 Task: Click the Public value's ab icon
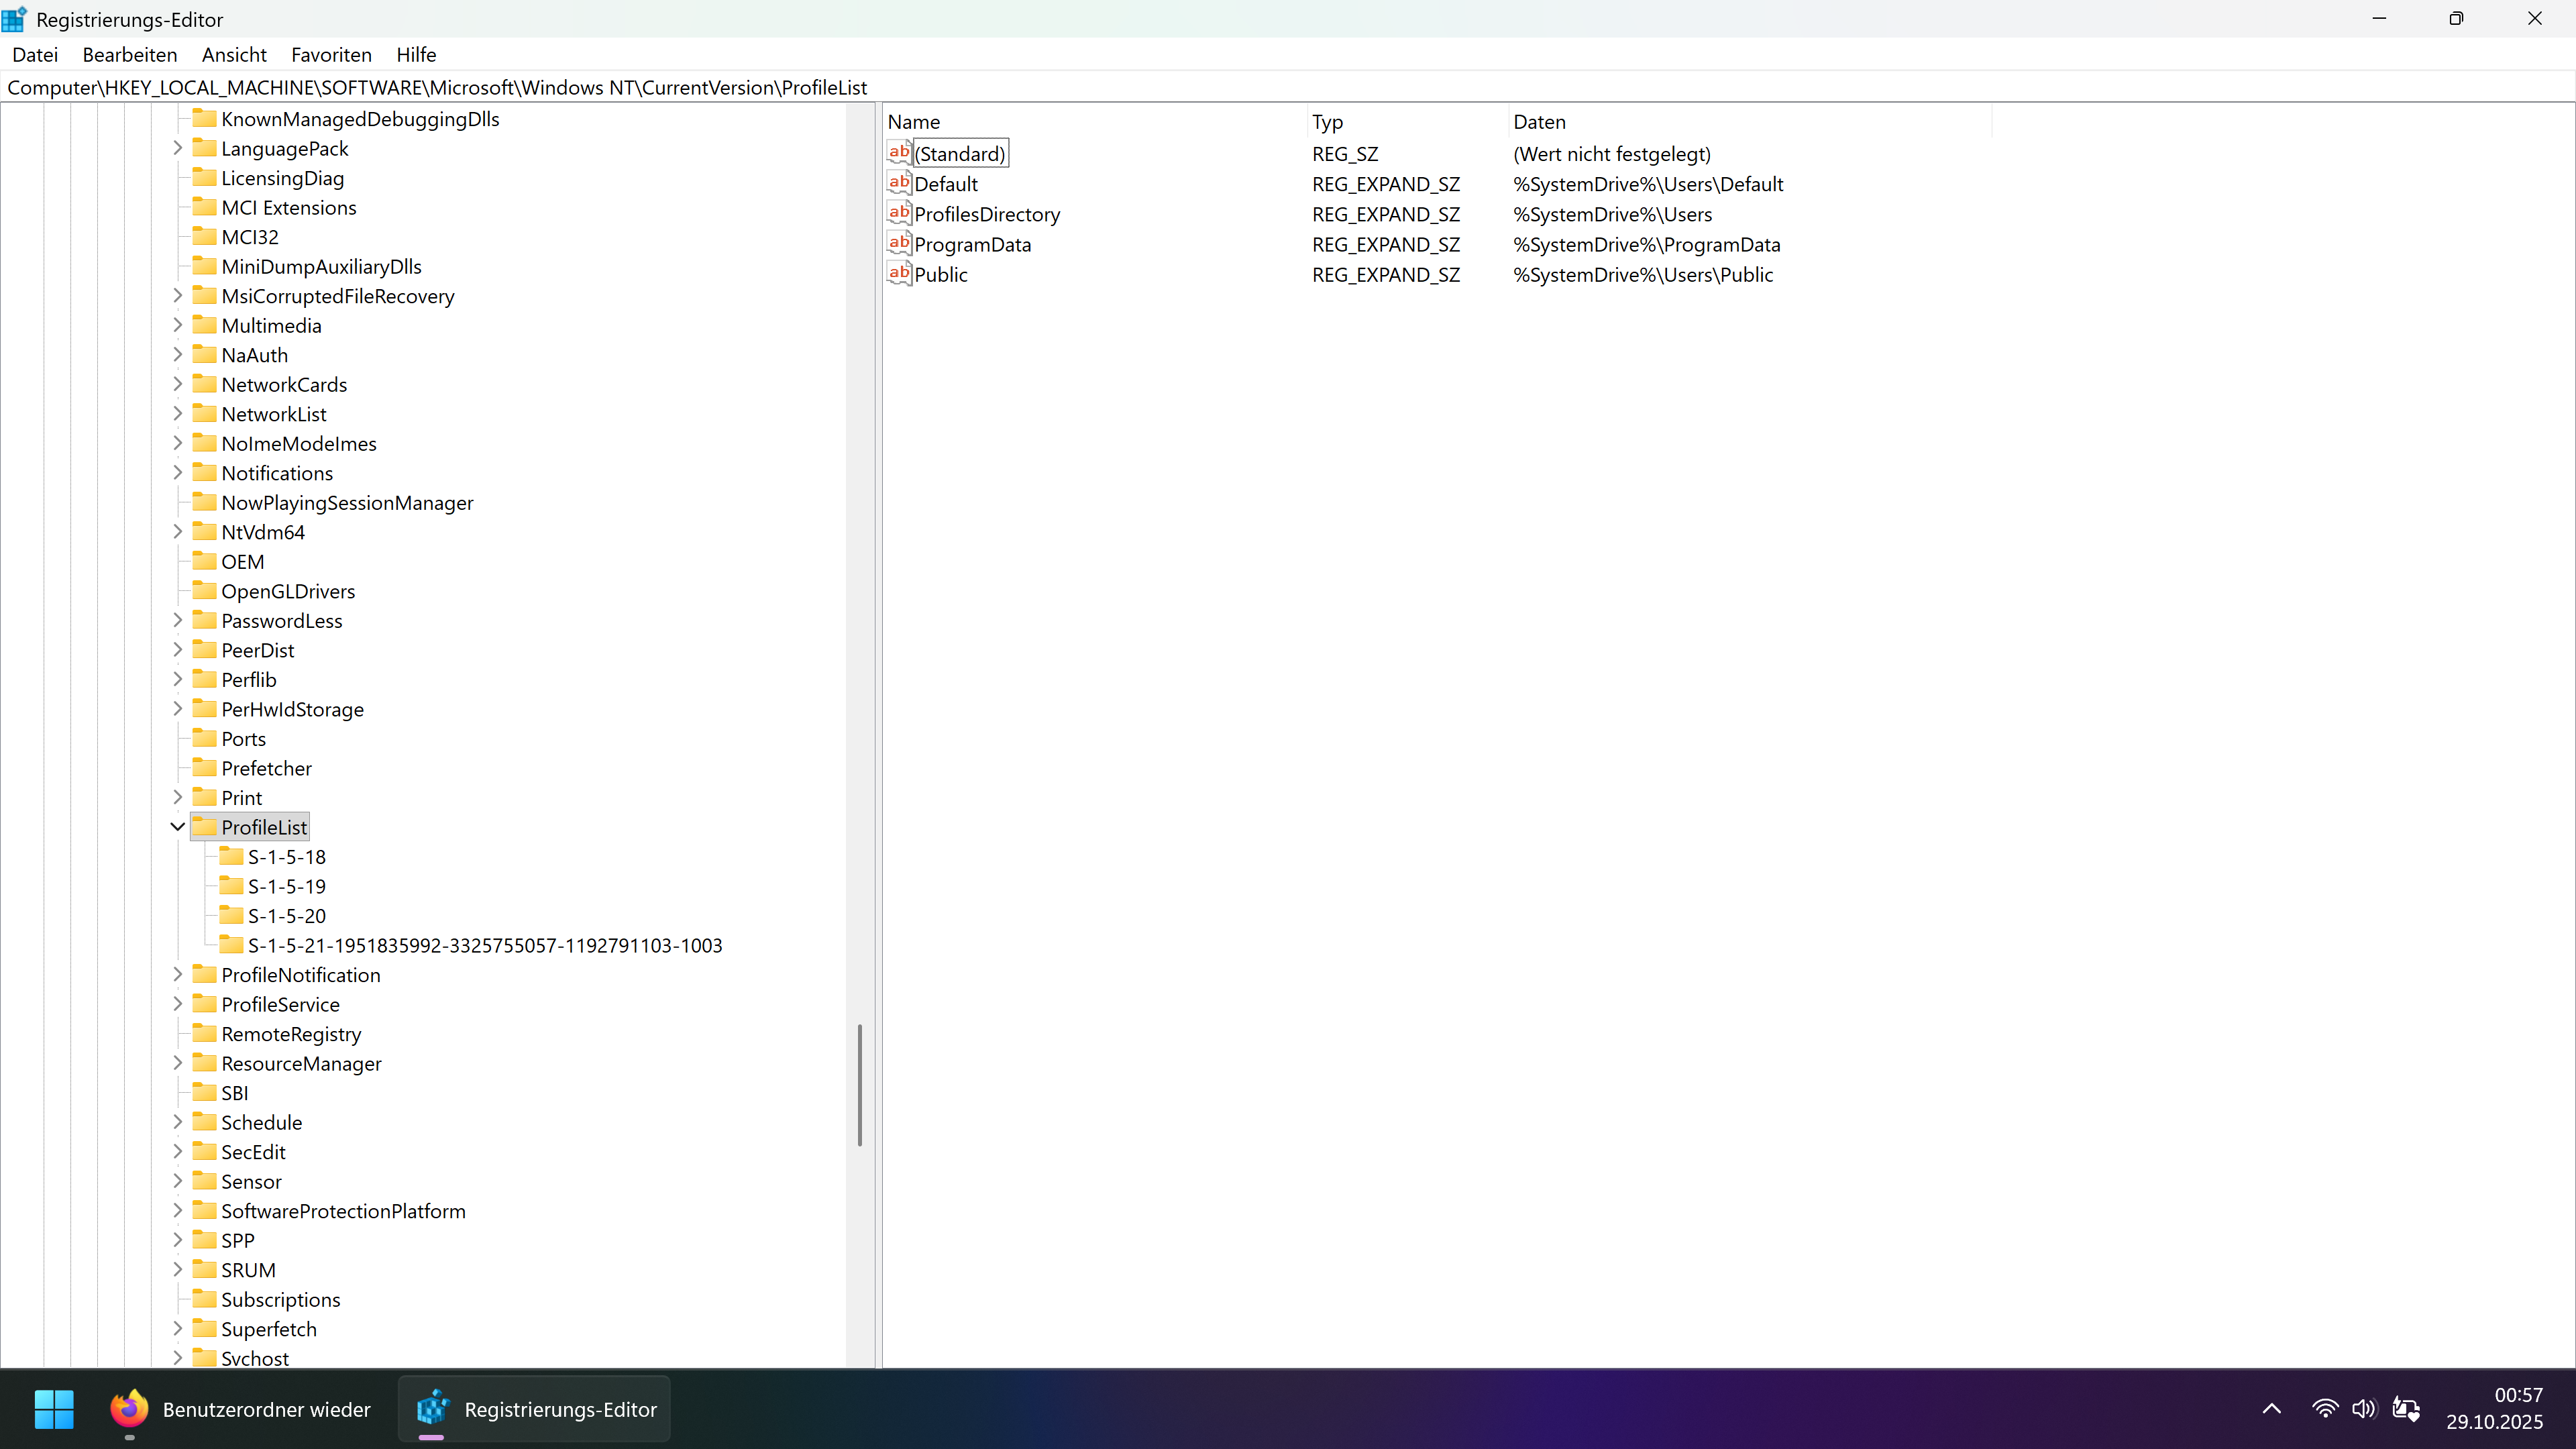click(x=899, y=273)
